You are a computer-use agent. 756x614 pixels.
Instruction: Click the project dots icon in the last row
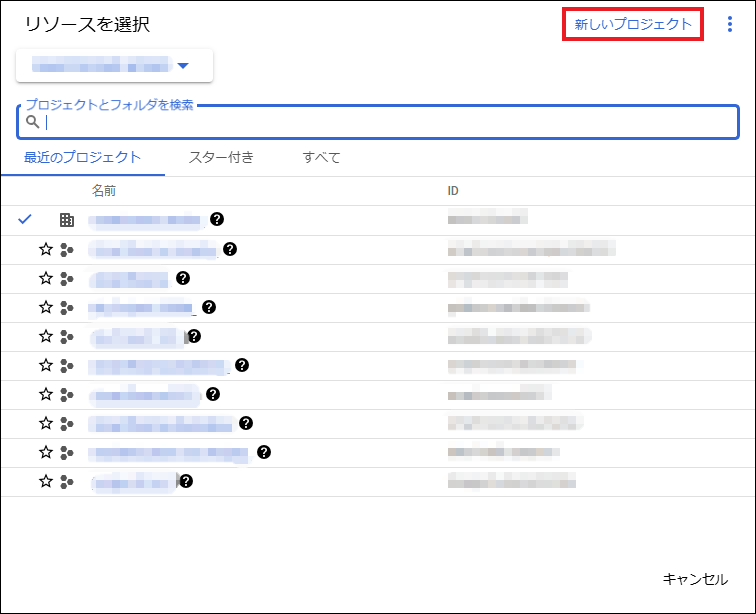pos(67,481)
